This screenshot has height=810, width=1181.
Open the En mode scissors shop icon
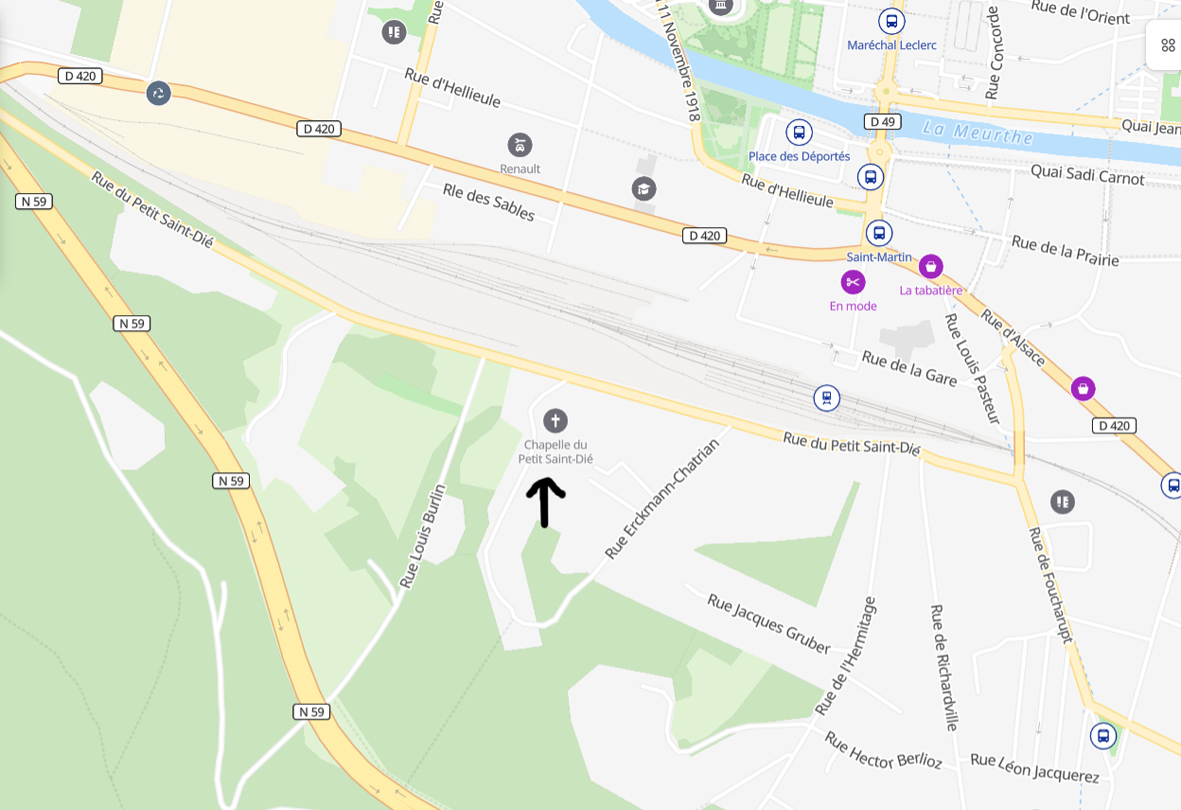853,282
